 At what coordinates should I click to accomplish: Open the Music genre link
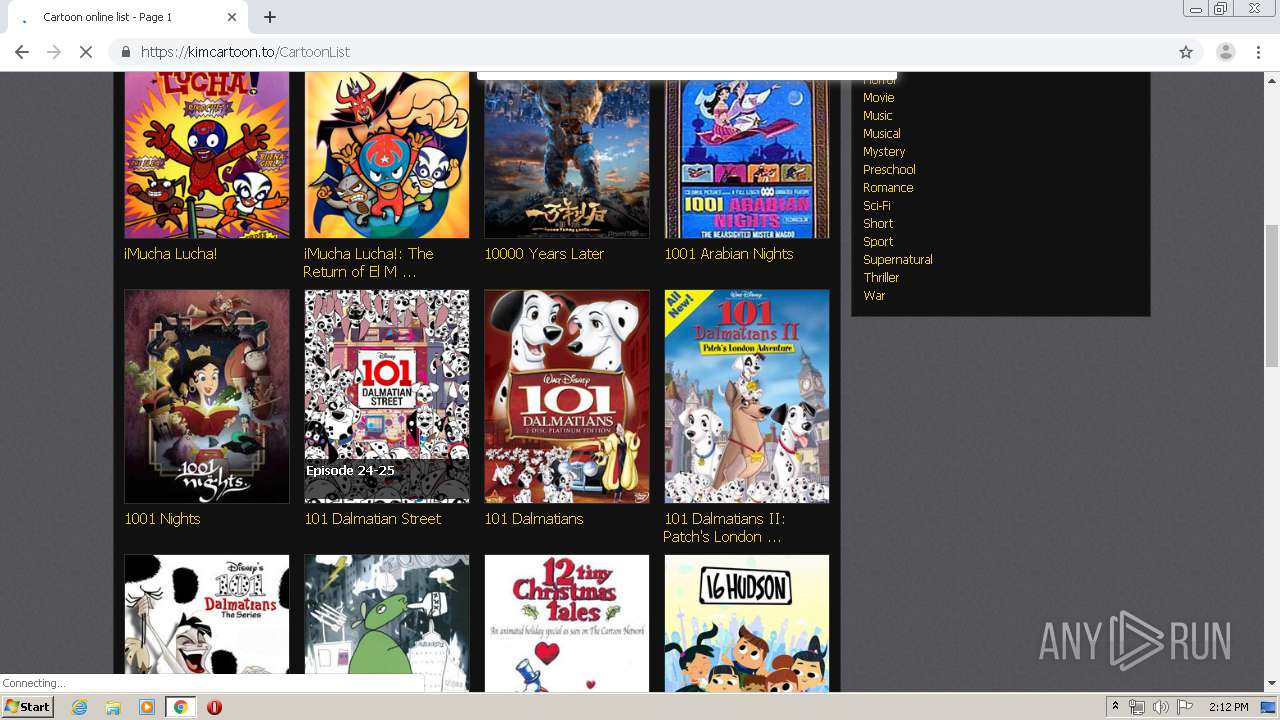point(877,115)
